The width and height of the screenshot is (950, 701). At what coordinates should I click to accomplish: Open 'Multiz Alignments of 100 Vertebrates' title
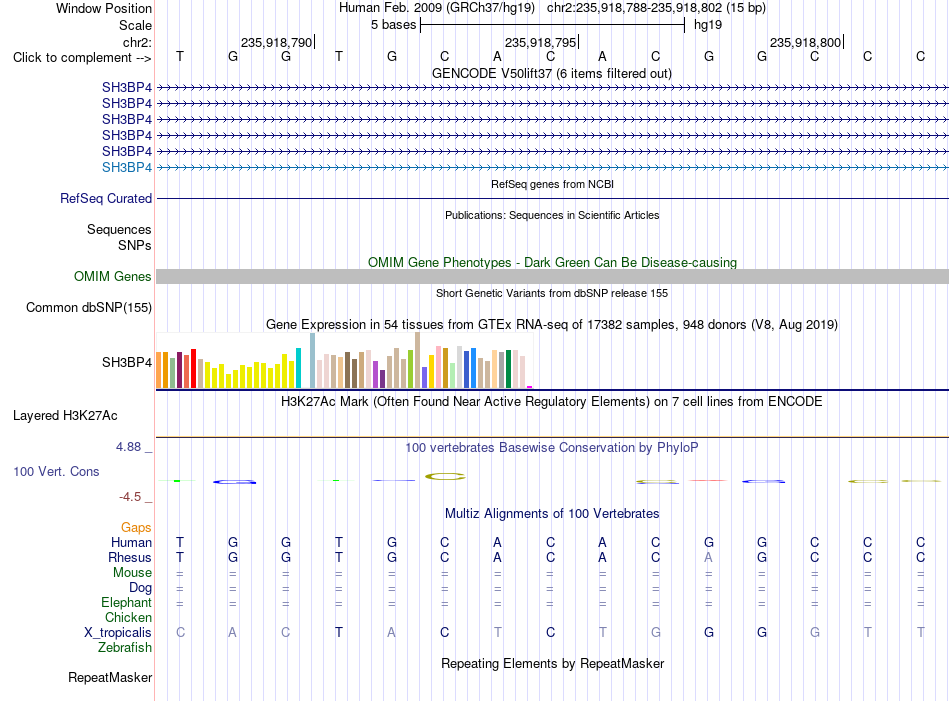point(552,514)
